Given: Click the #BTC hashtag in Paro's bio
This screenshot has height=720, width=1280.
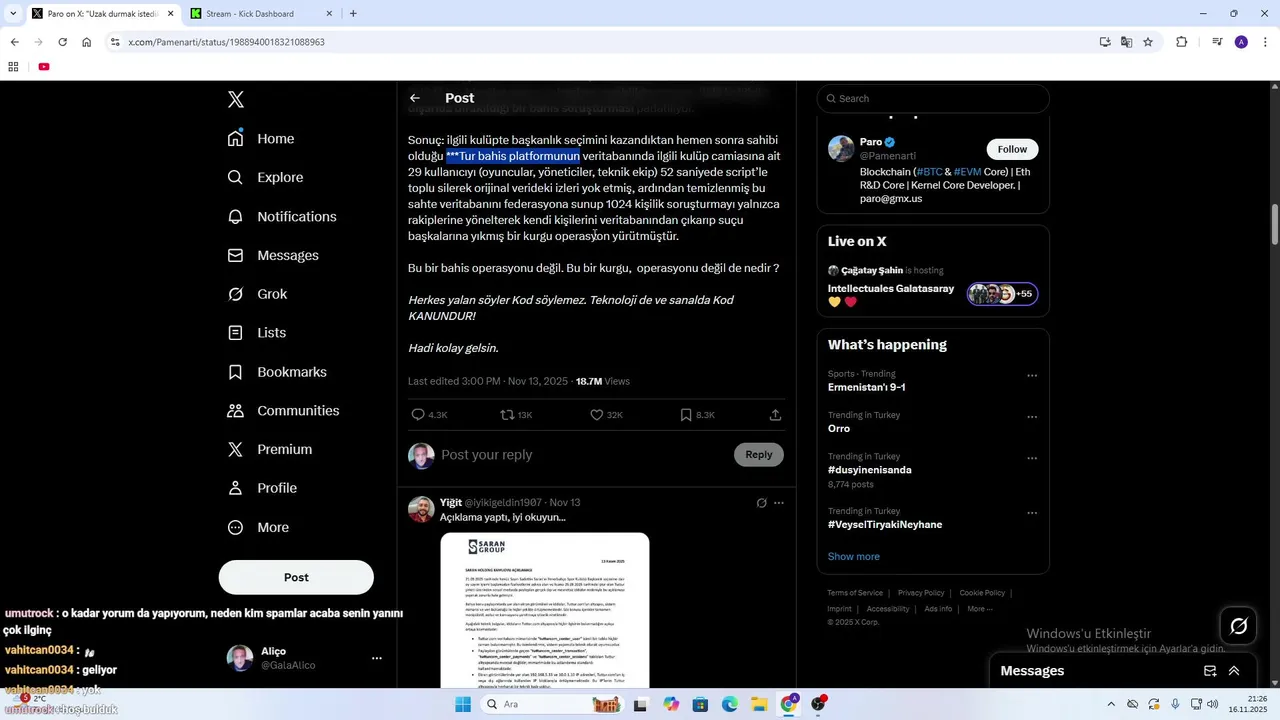Looking at the screenshot, I should [x=930, y=172].
